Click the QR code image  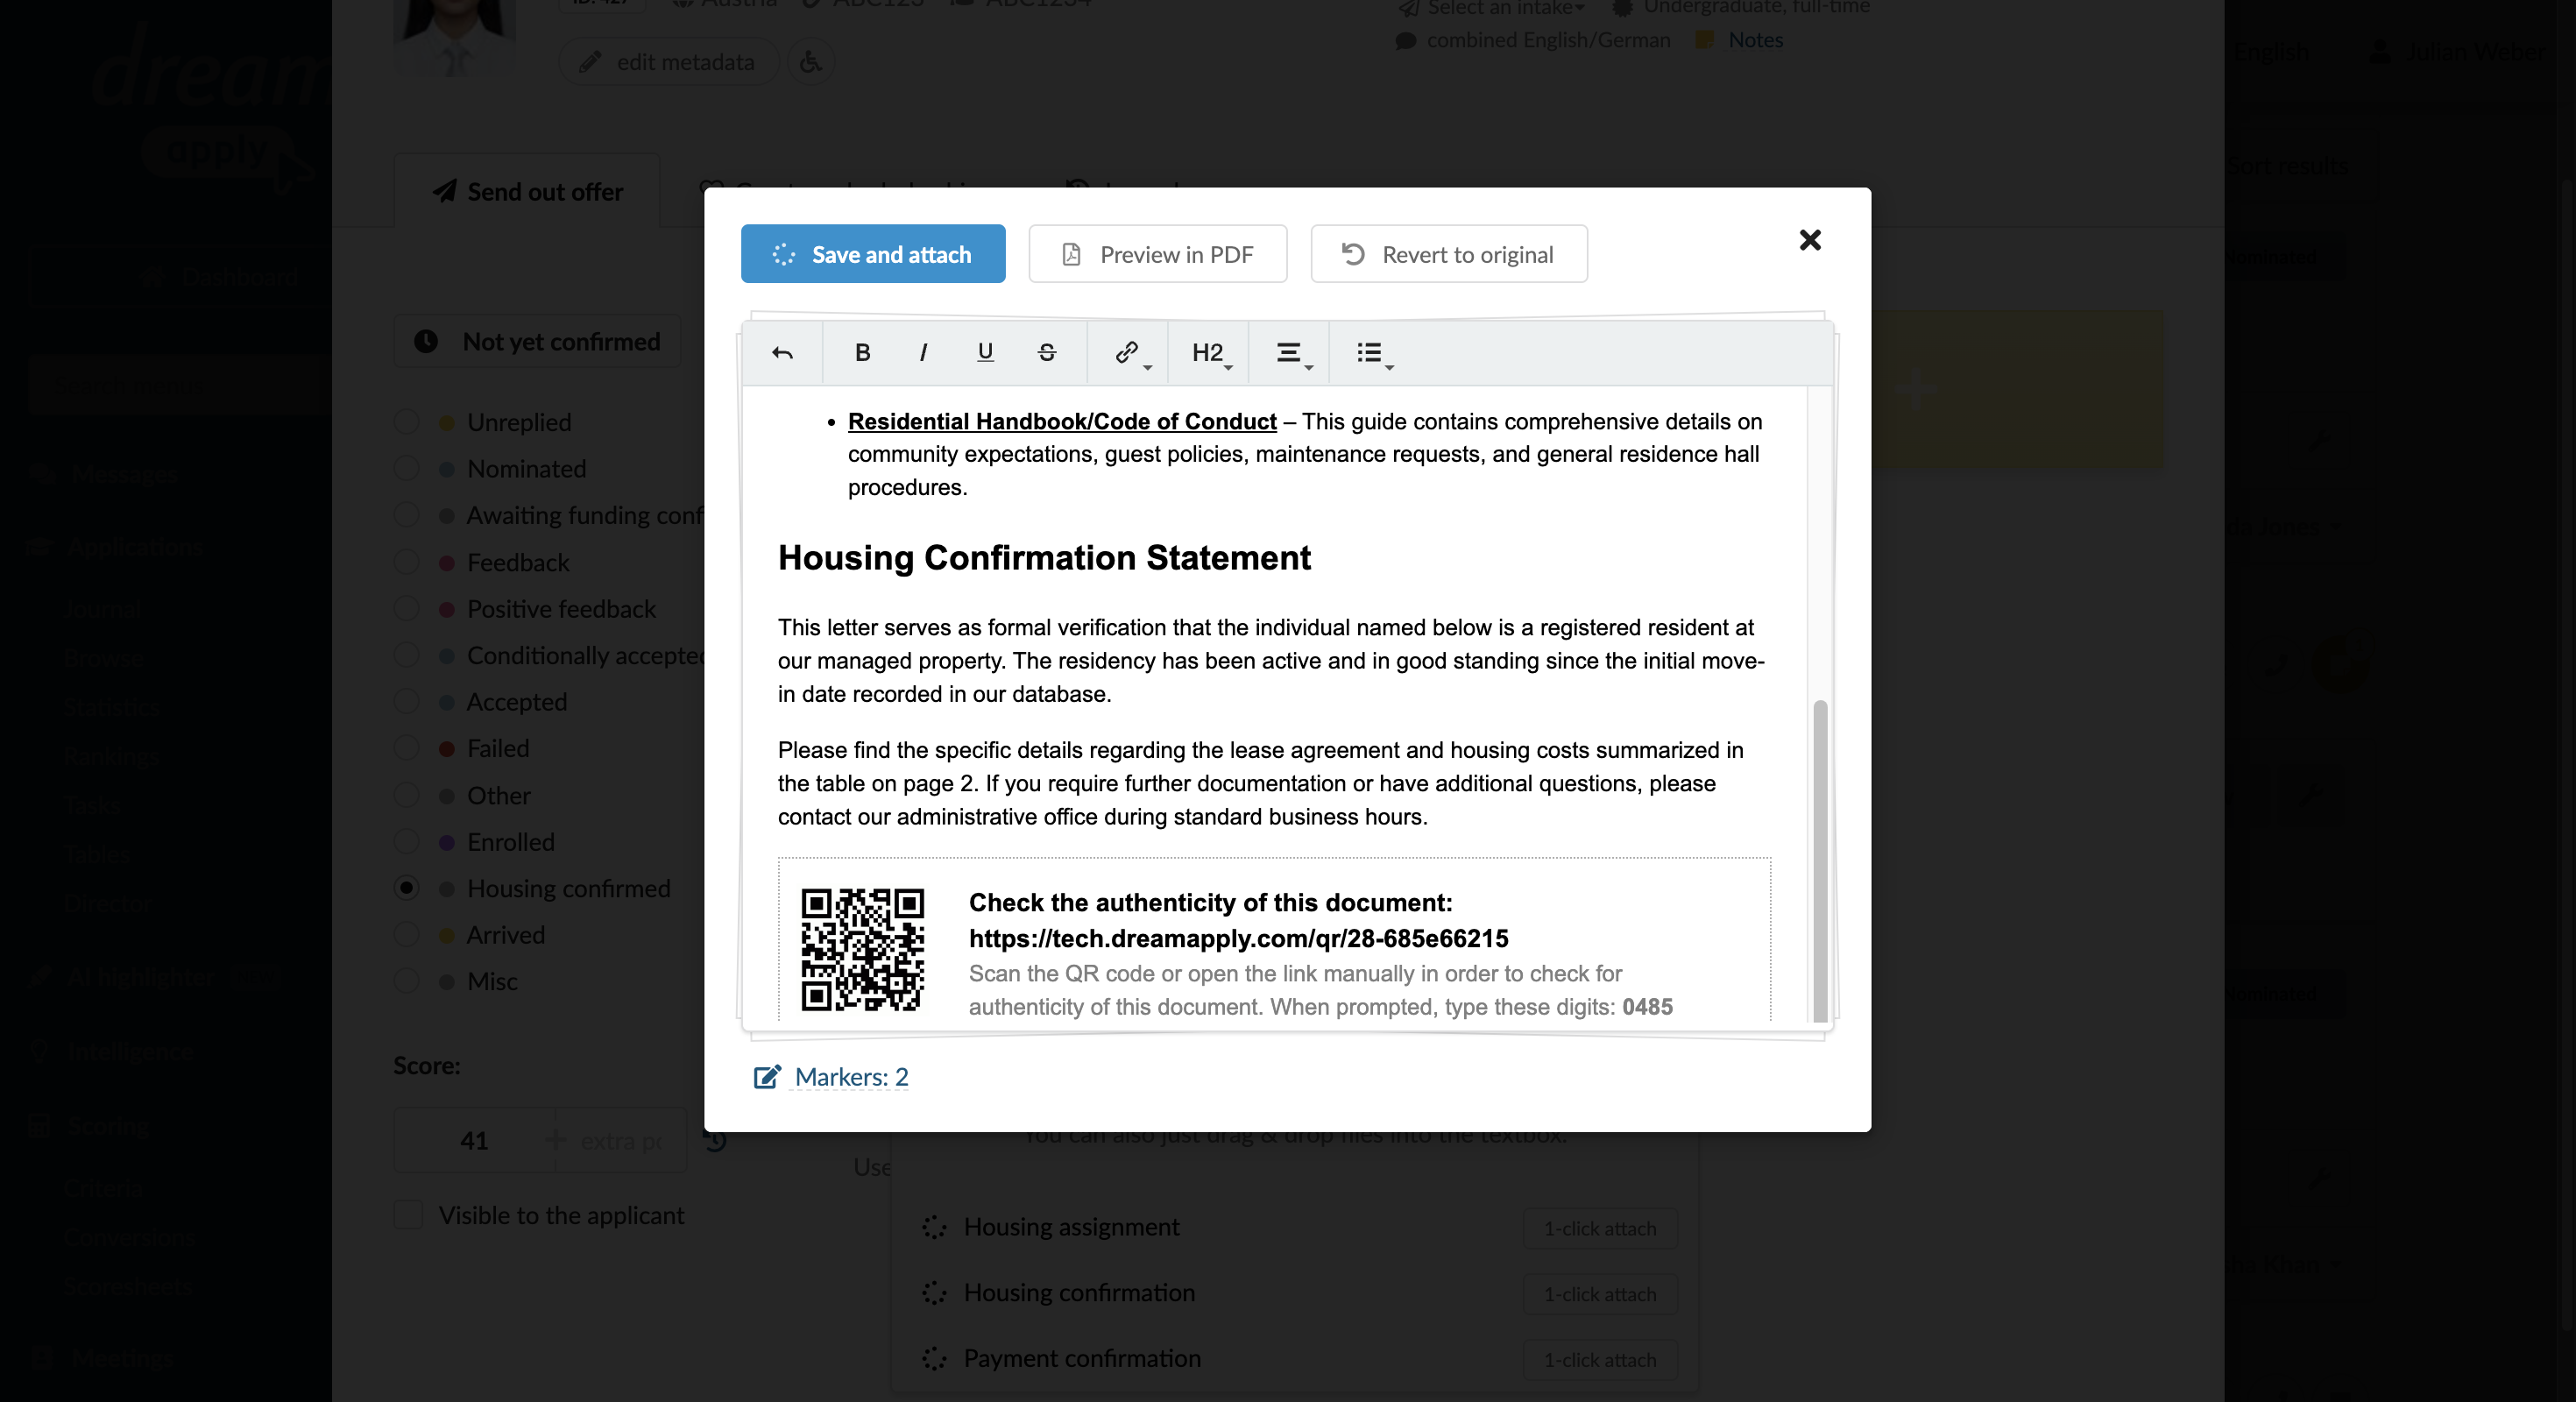coord(862,950)
